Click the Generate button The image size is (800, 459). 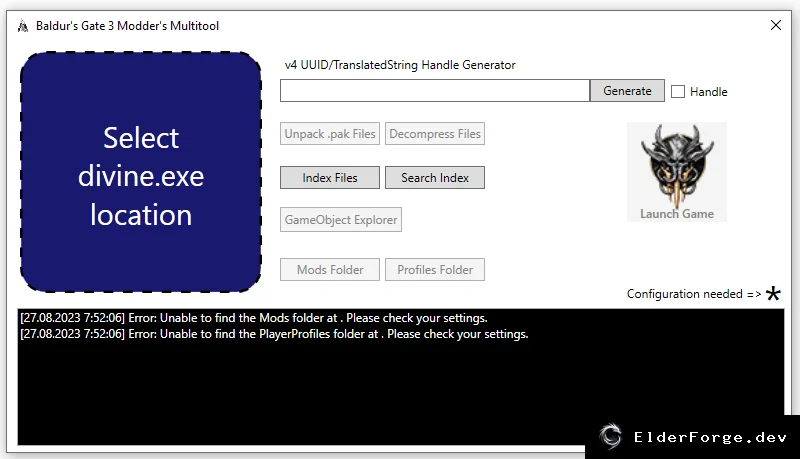pyautogui.click(x=627, y=91)
